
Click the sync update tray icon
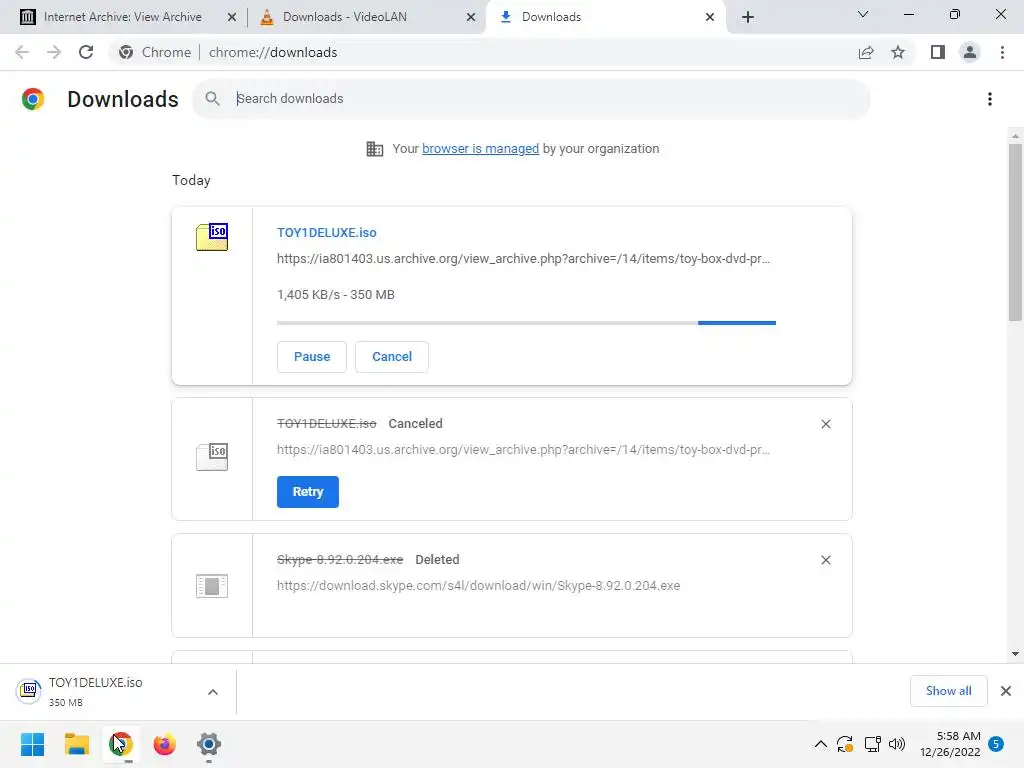pos(845,744)
